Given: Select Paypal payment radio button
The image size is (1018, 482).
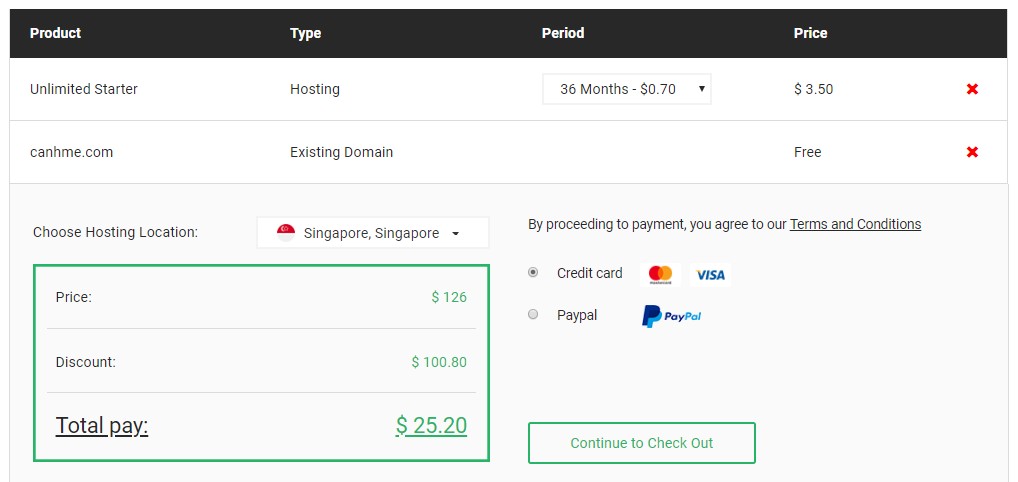Looking at the screenshot, I should point(533,314).
